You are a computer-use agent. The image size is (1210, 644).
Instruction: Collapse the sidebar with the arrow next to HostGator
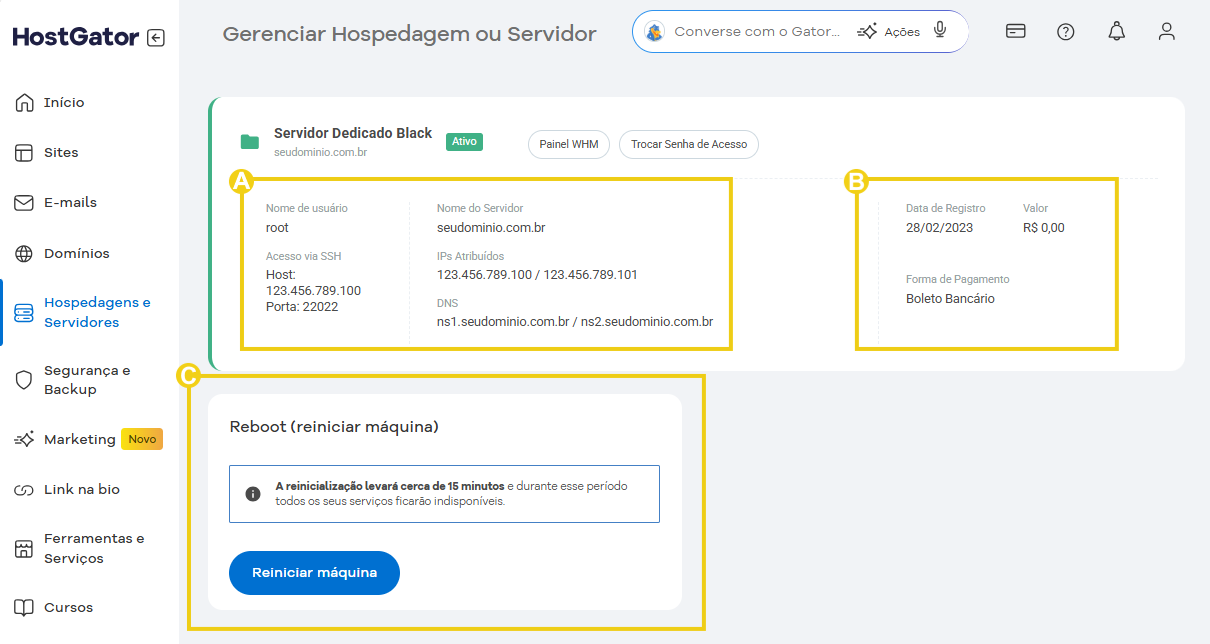(157, 36)
